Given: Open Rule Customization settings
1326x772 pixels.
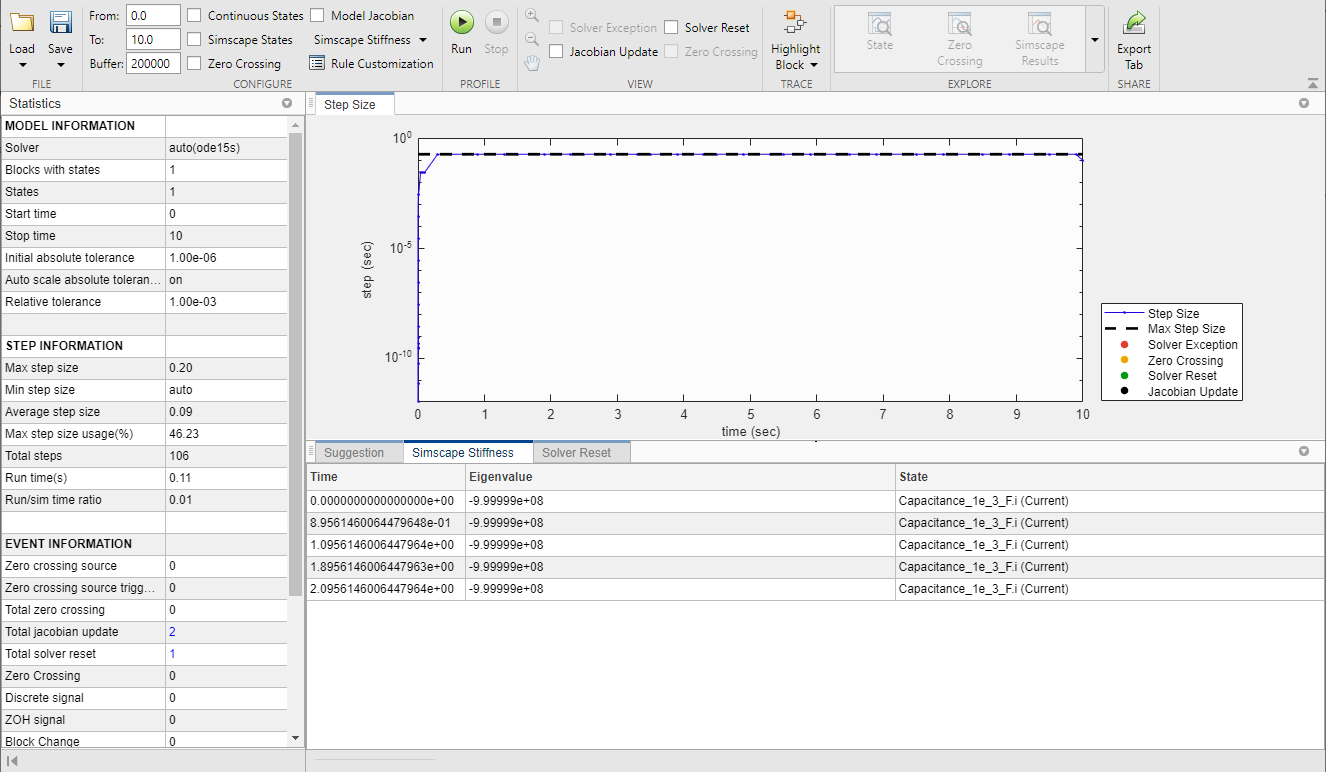Looking at the screenshot, I should 371,63.
